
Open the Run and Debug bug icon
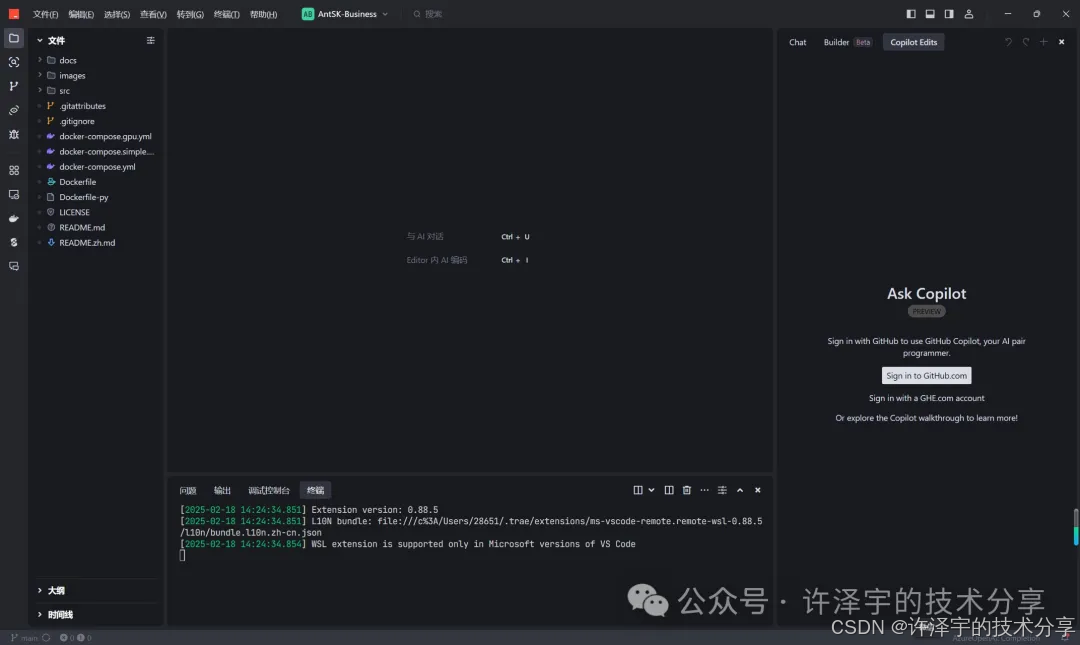tap(14, 134)
